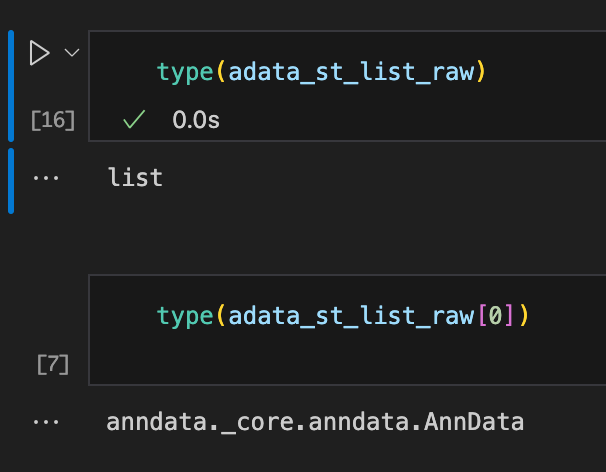Place cursor on 'type' keyword in first cell
Screen dimensions: 606x472
click(x=185, y=72)
